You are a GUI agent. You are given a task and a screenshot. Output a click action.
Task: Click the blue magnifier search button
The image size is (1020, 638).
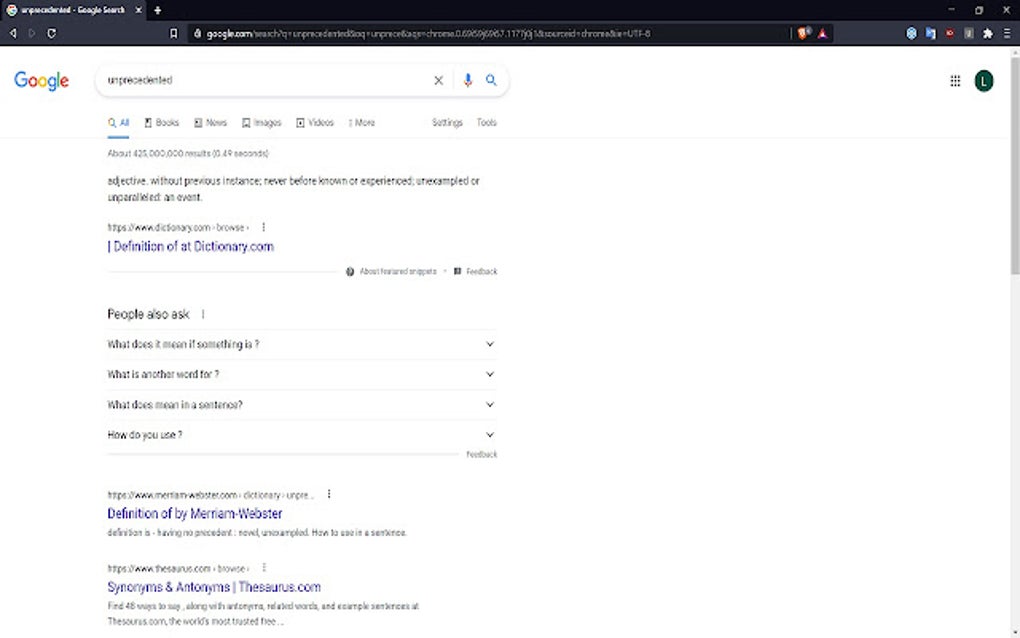491,80
